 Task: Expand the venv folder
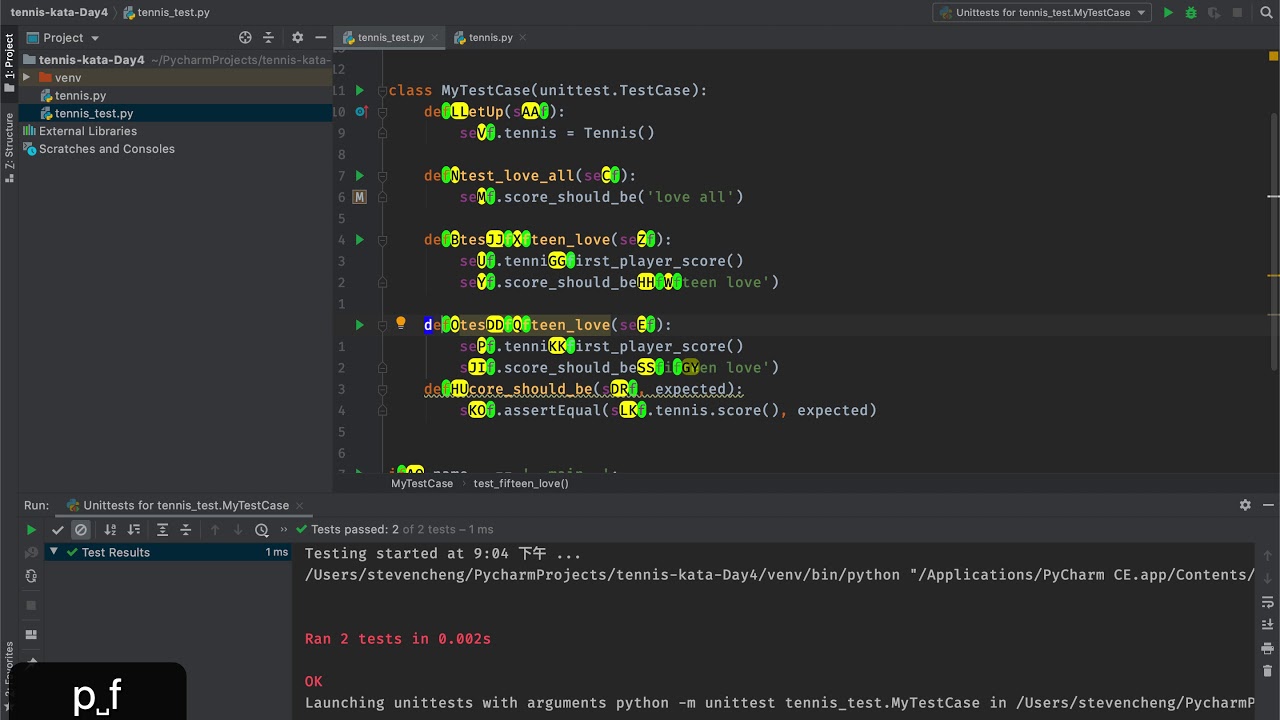[27, 78]
